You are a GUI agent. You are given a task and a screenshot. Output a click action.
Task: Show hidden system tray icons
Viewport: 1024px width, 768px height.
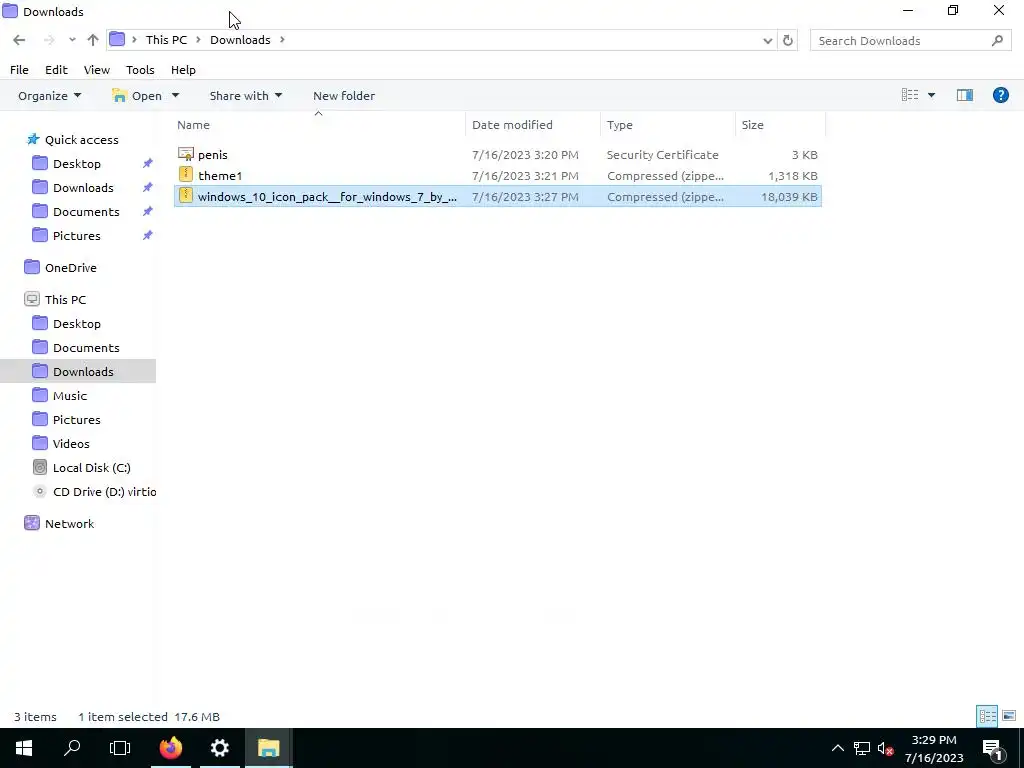[837, 748]
